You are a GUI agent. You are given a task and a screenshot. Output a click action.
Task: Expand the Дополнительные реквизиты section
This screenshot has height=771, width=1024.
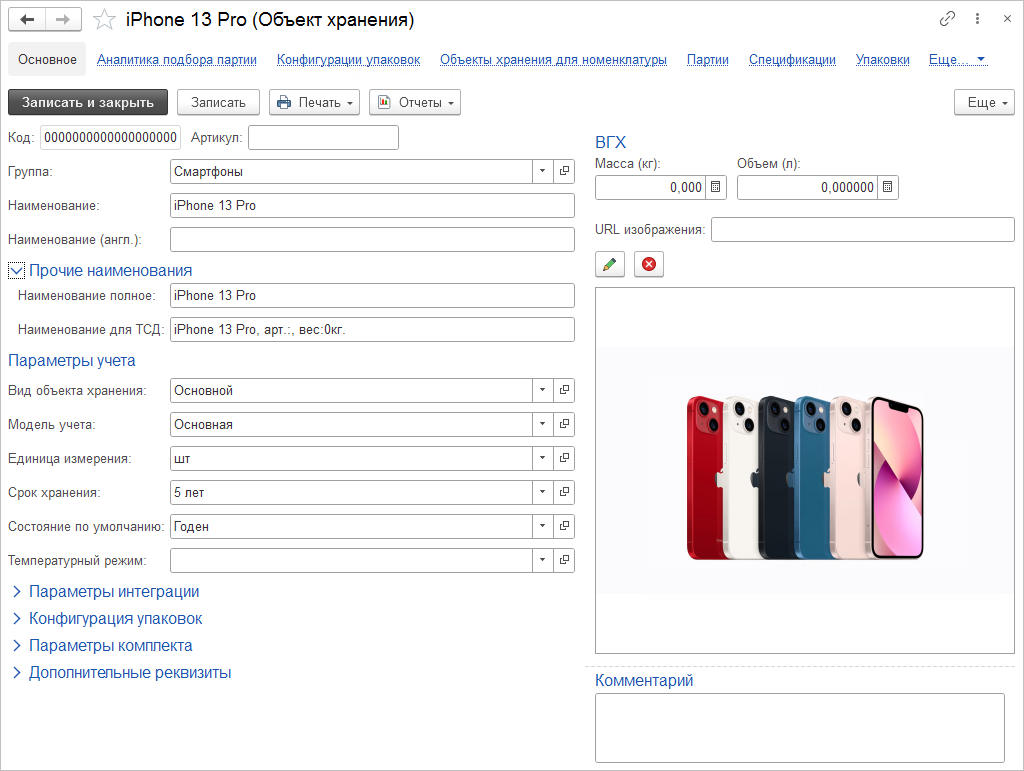click(x=17, y=672)
